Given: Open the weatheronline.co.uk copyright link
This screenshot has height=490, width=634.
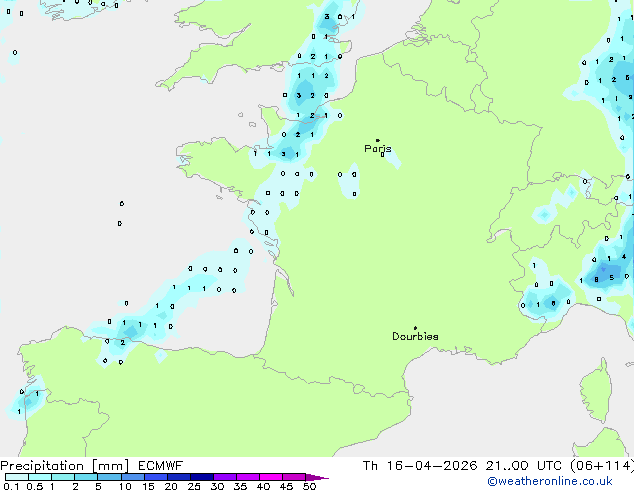Looking at the screenshot, I should [x=550, y=481].
